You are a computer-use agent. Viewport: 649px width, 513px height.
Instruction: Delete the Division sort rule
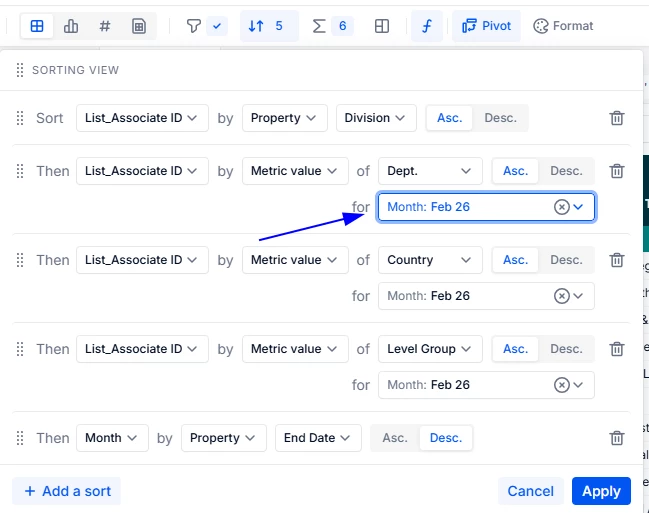[617, 118]
